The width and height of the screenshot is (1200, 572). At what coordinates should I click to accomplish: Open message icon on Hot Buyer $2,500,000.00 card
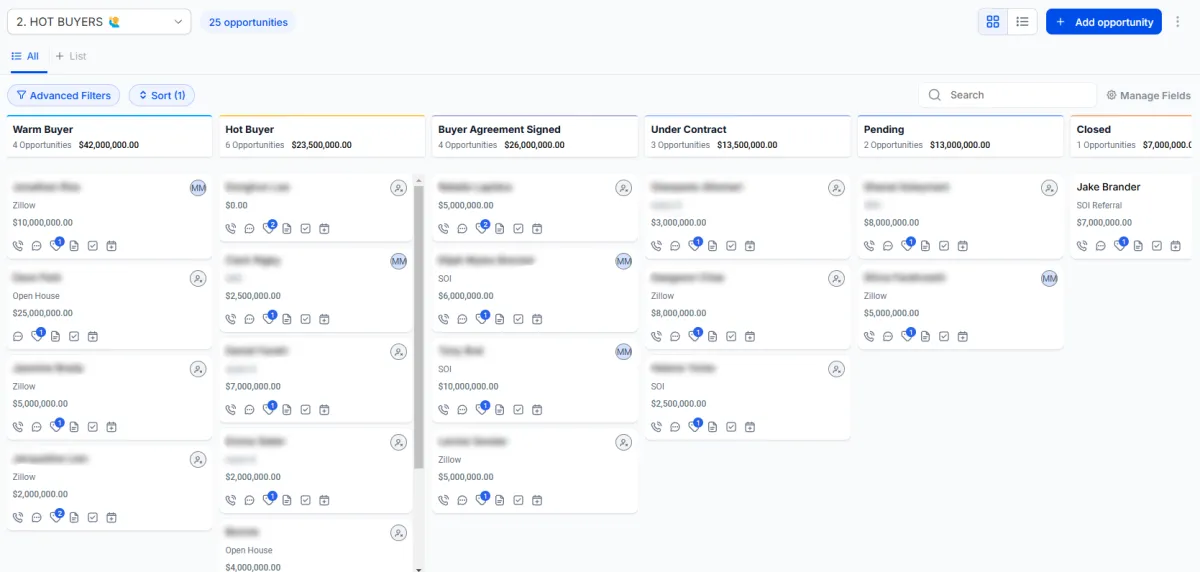pyautogui.click(x=249, y=319)
